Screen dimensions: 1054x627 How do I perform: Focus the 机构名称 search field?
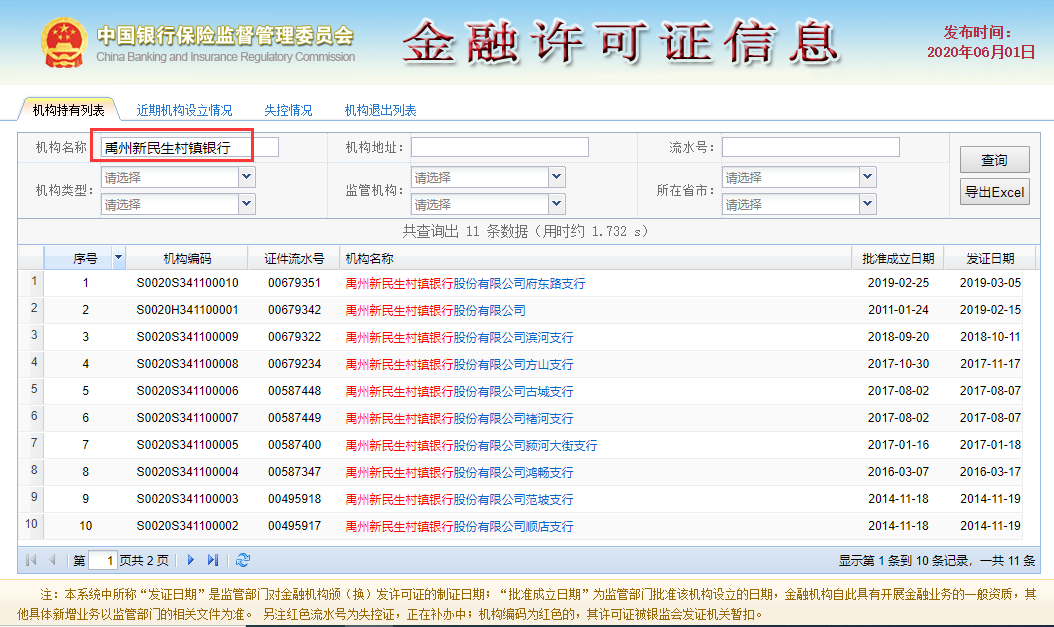[x=190, y=147]
